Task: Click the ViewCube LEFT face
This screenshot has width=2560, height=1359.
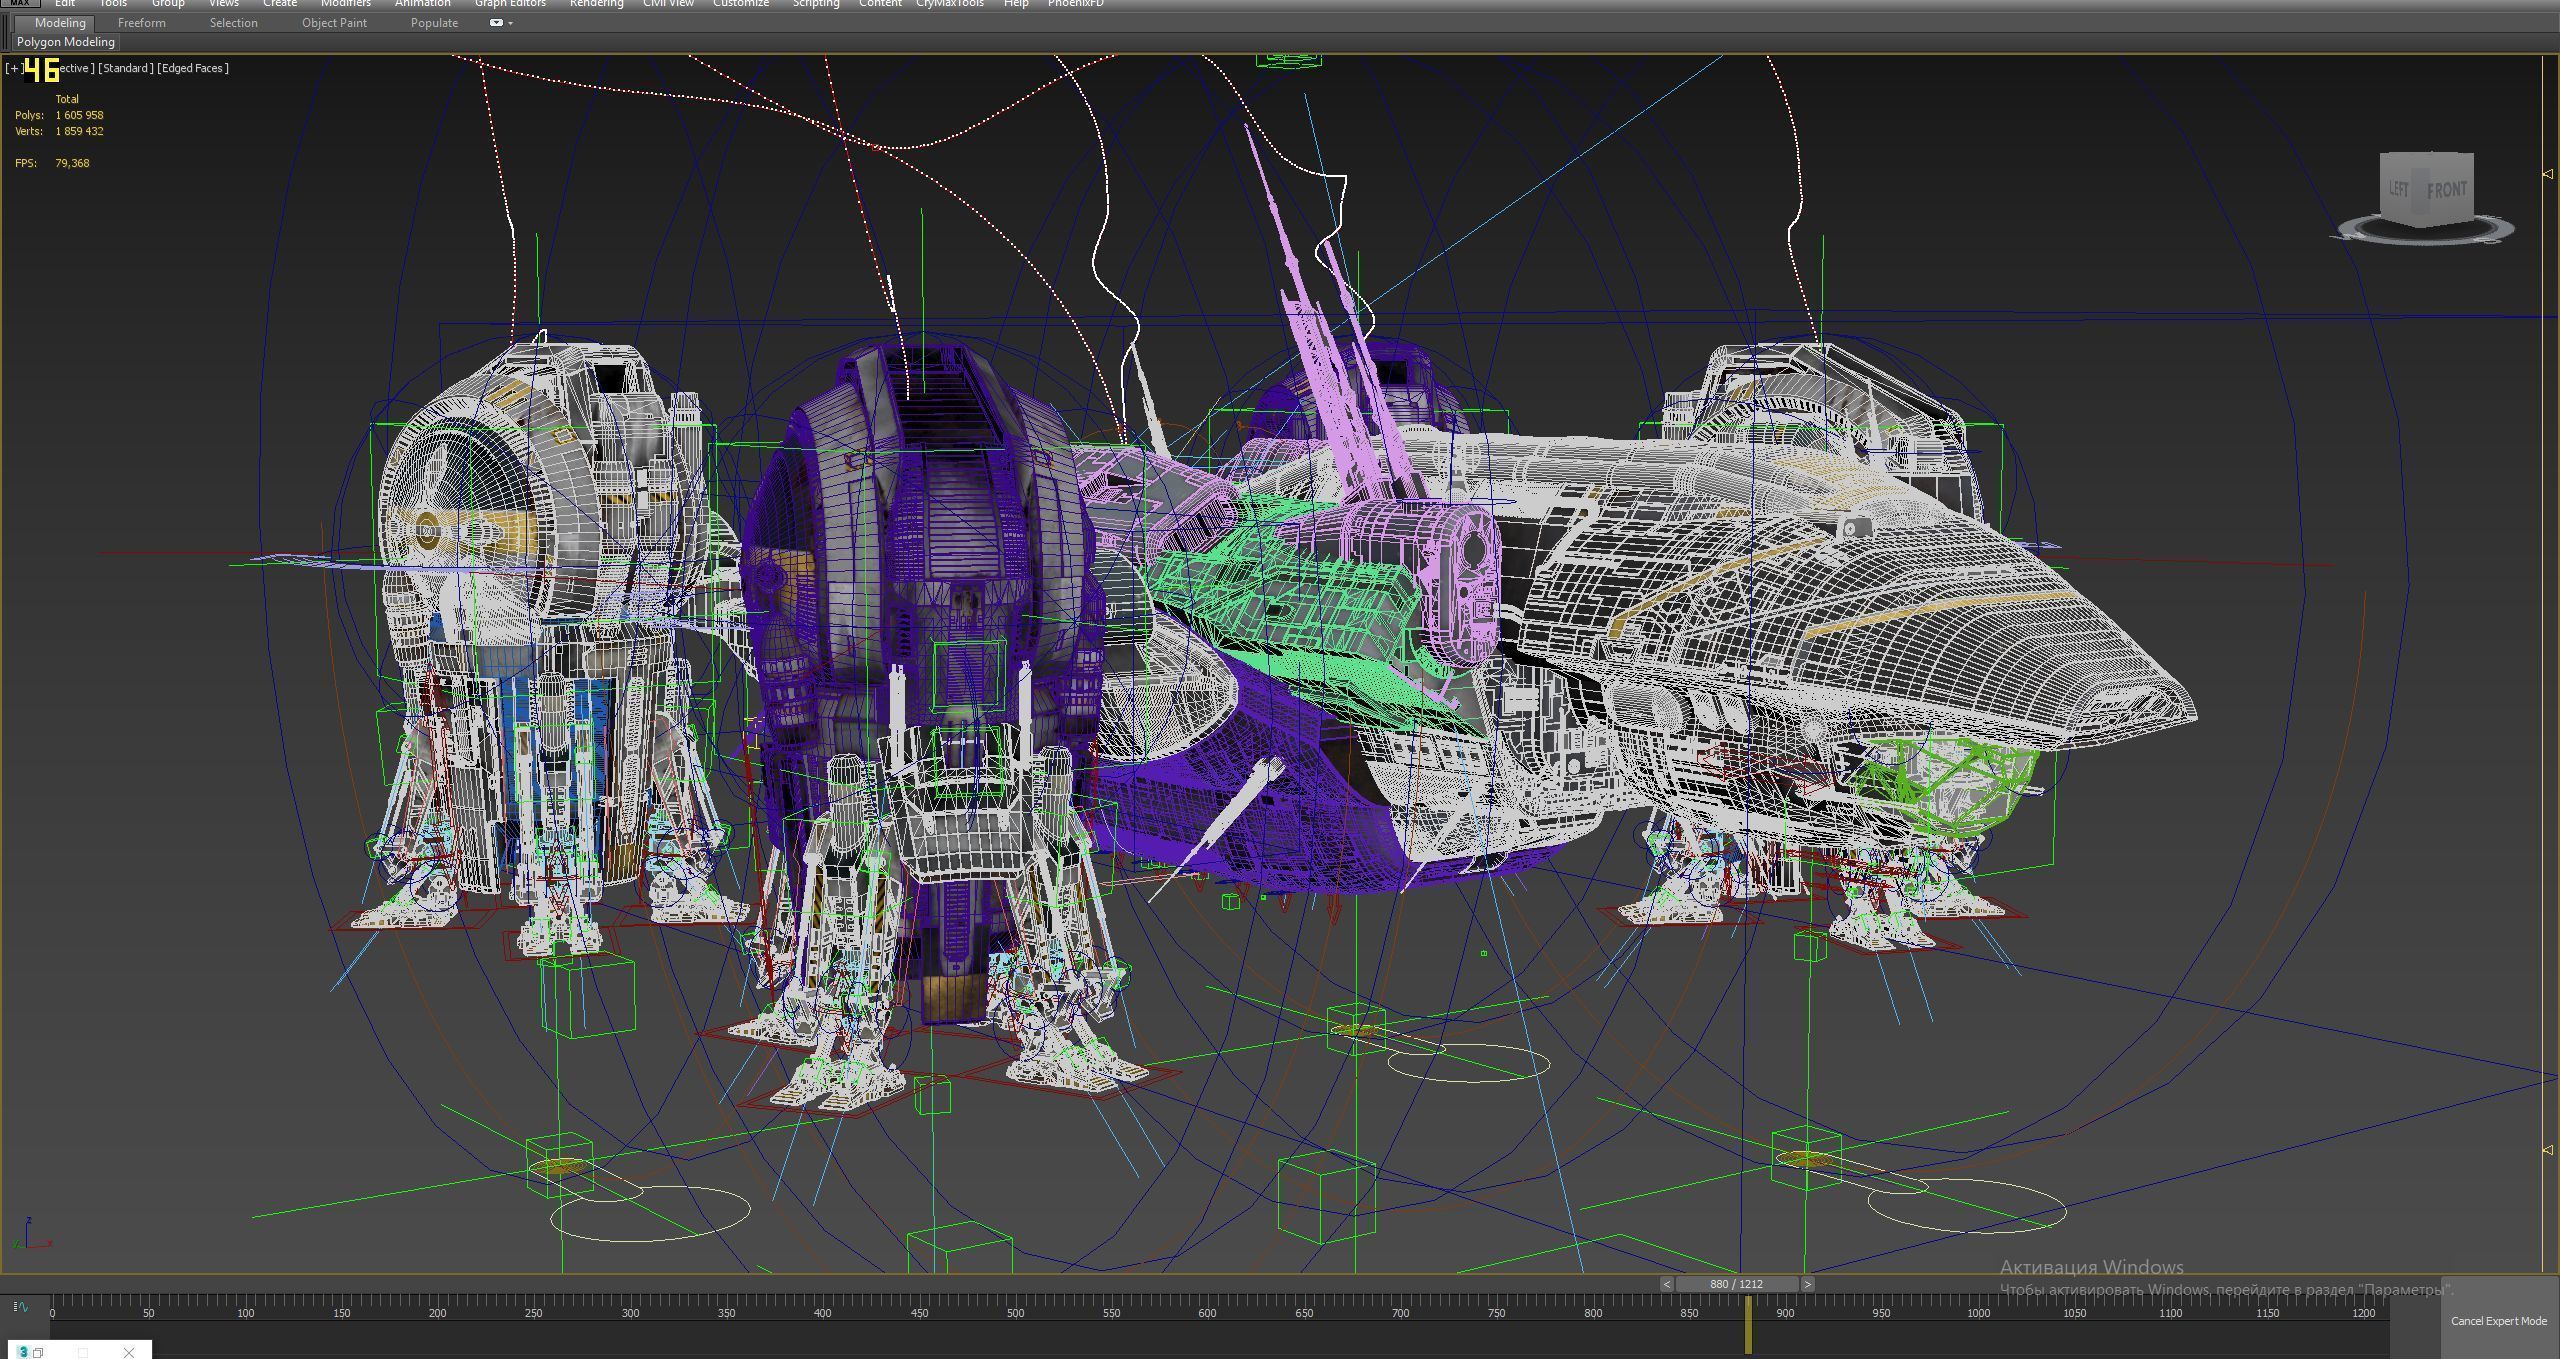Action: (2398, 189)
